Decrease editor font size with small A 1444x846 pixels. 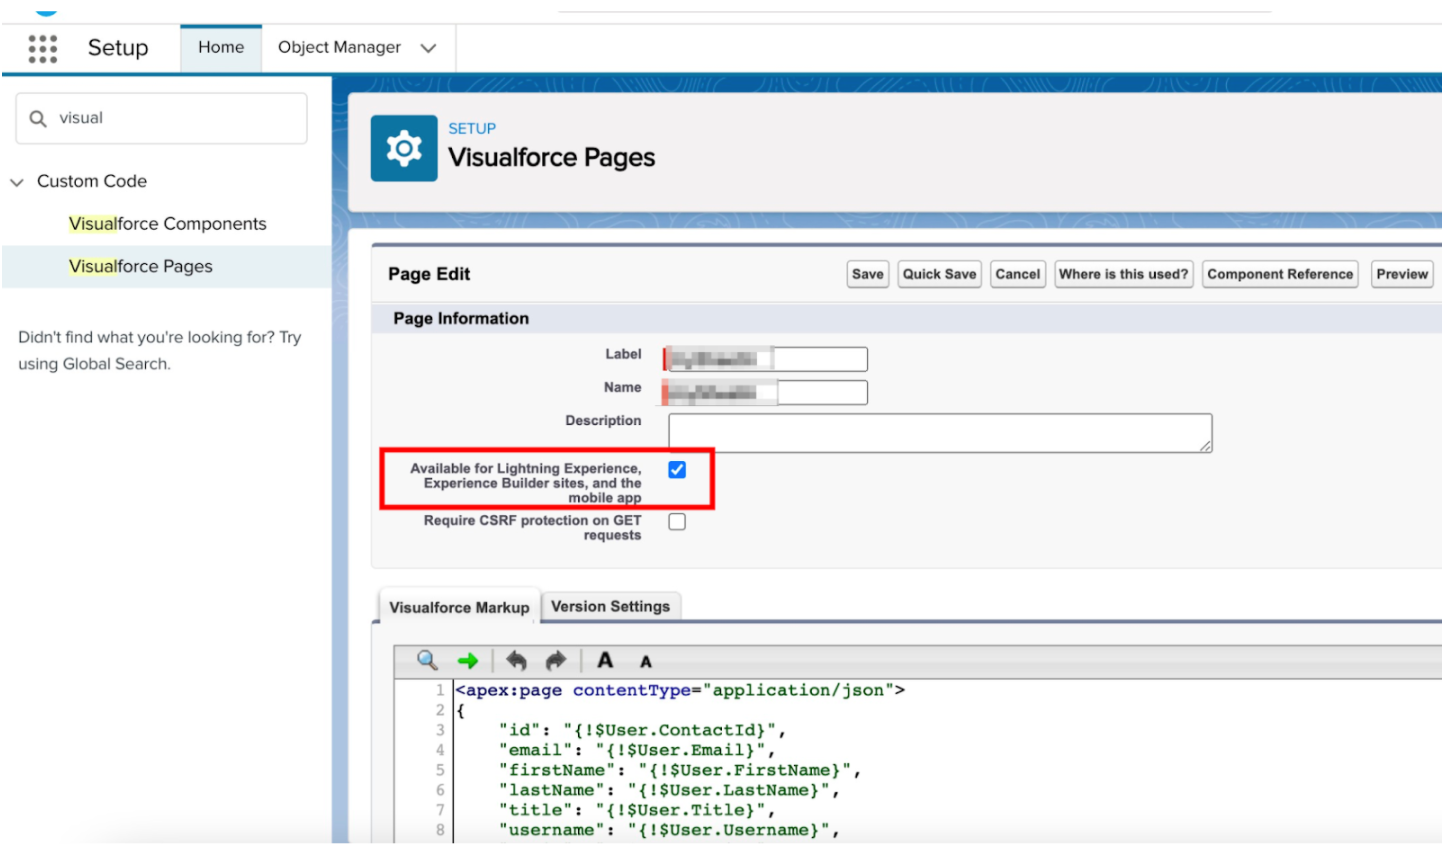pyautogui.click(x=646, y=662)
